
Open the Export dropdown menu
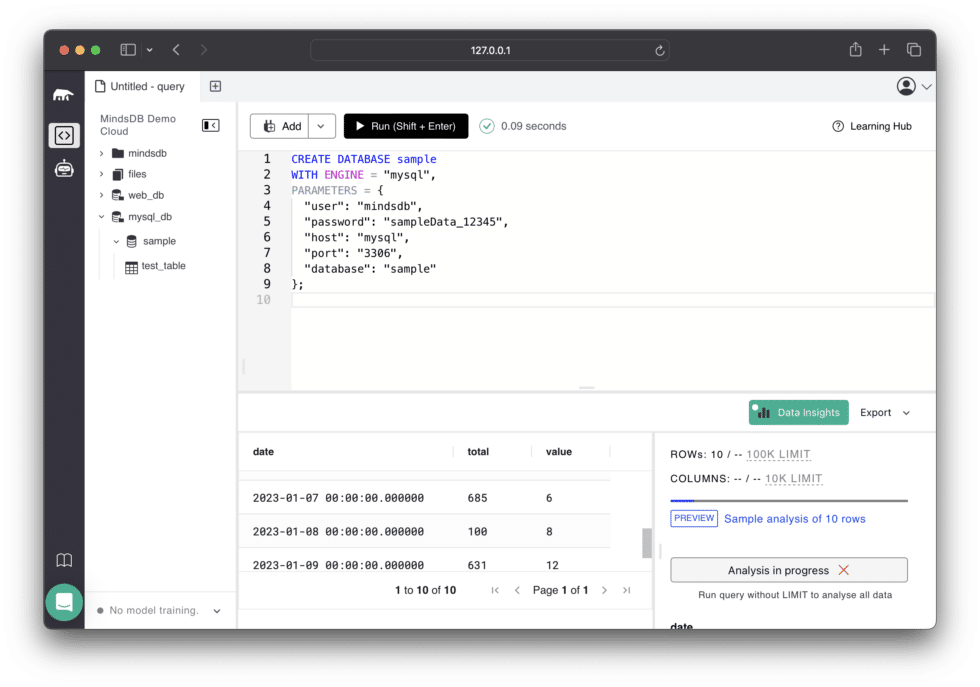(885, 412)
